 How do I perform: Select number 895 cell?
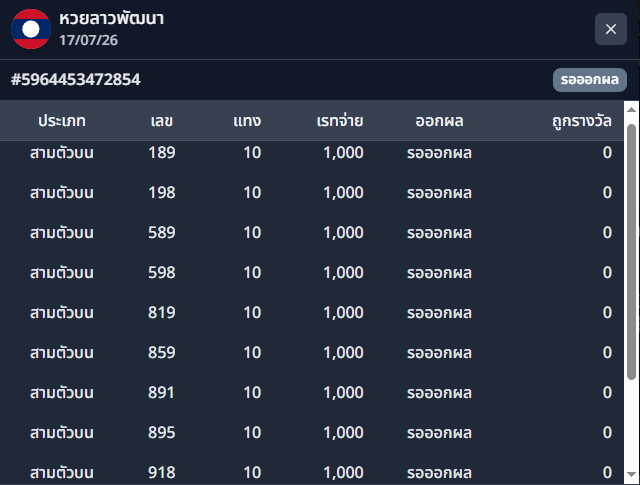162,433
